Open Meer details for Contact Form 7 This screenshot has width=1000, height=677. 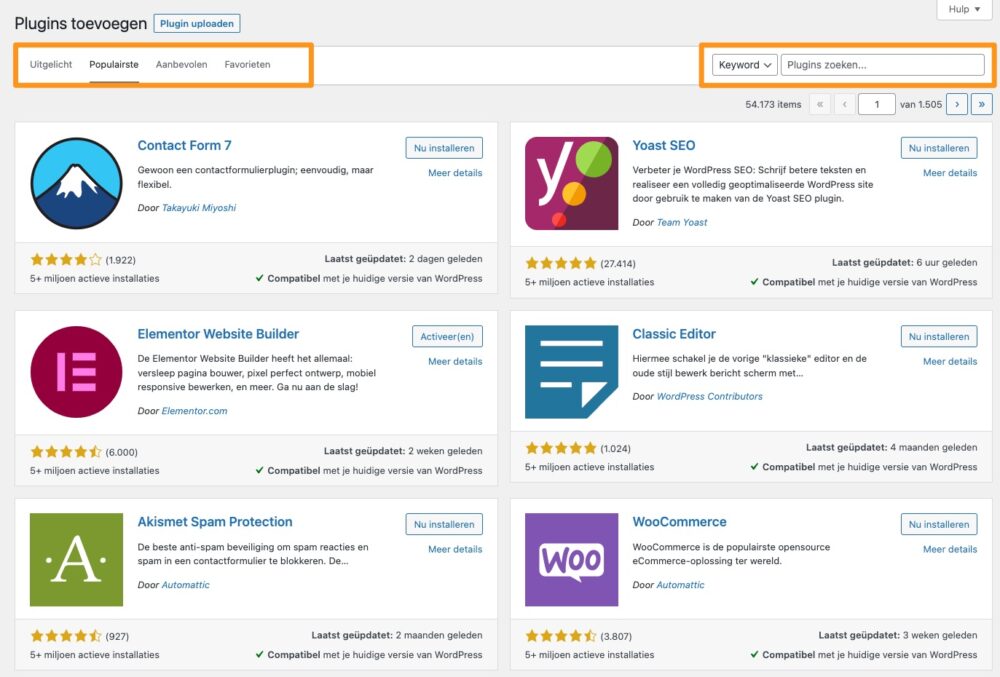click(455, 173)
